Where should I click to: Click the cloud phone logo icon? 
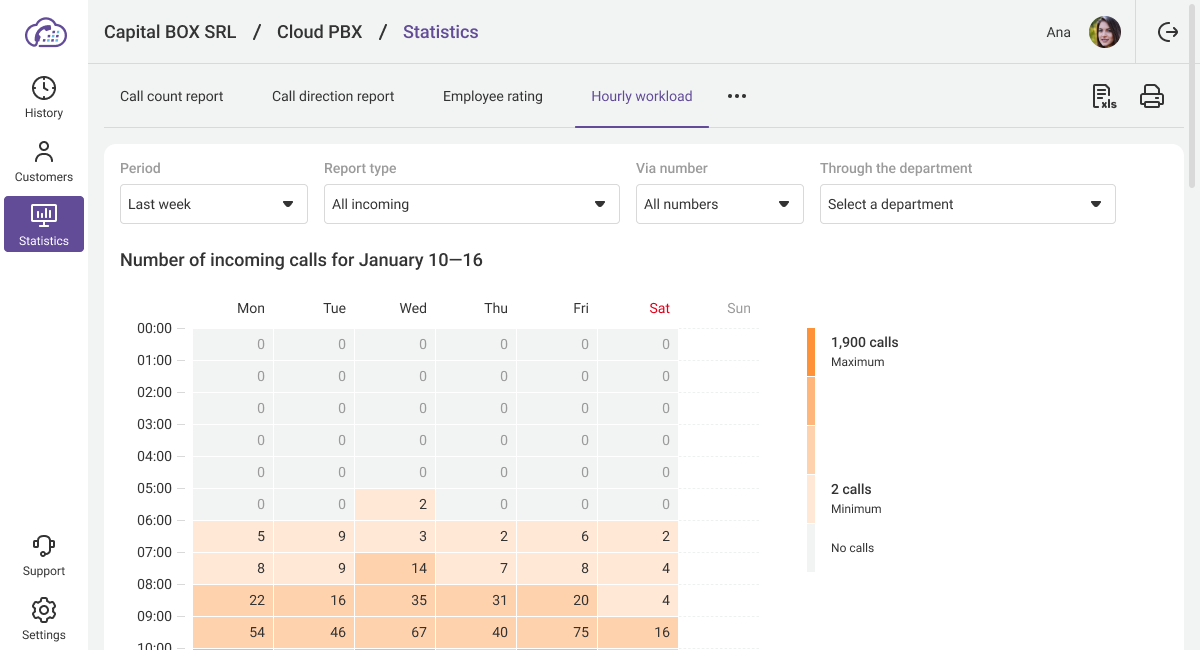pos(45,33)
